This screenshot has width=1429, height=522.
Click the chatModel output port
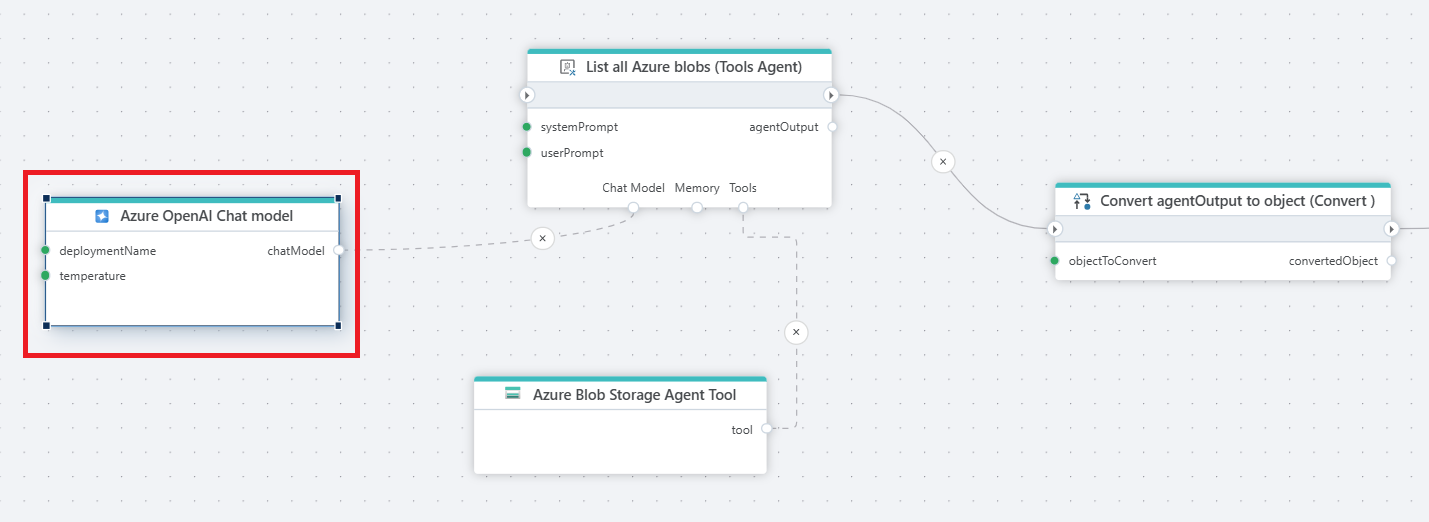(339, 250)
